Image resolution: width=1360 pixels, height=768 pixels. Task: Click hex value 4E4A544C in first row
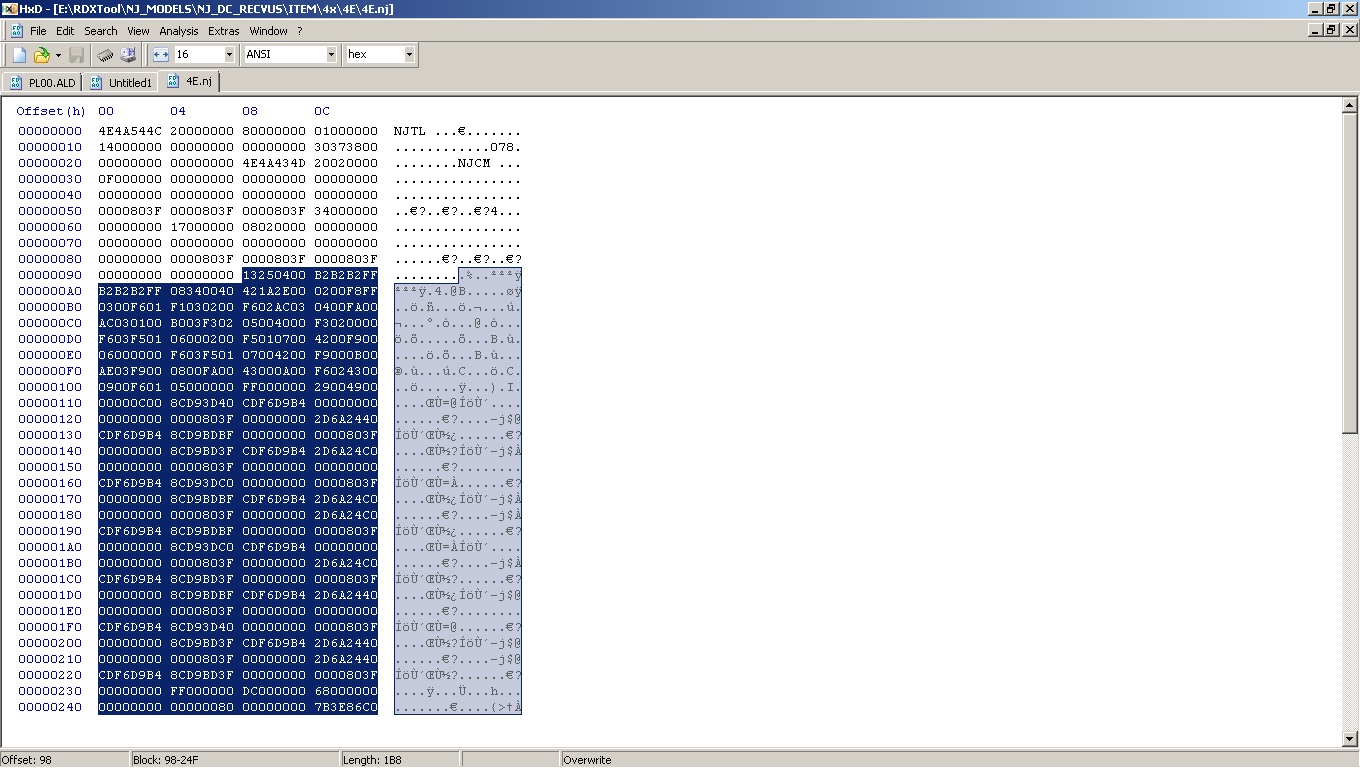tap(130, 131)
